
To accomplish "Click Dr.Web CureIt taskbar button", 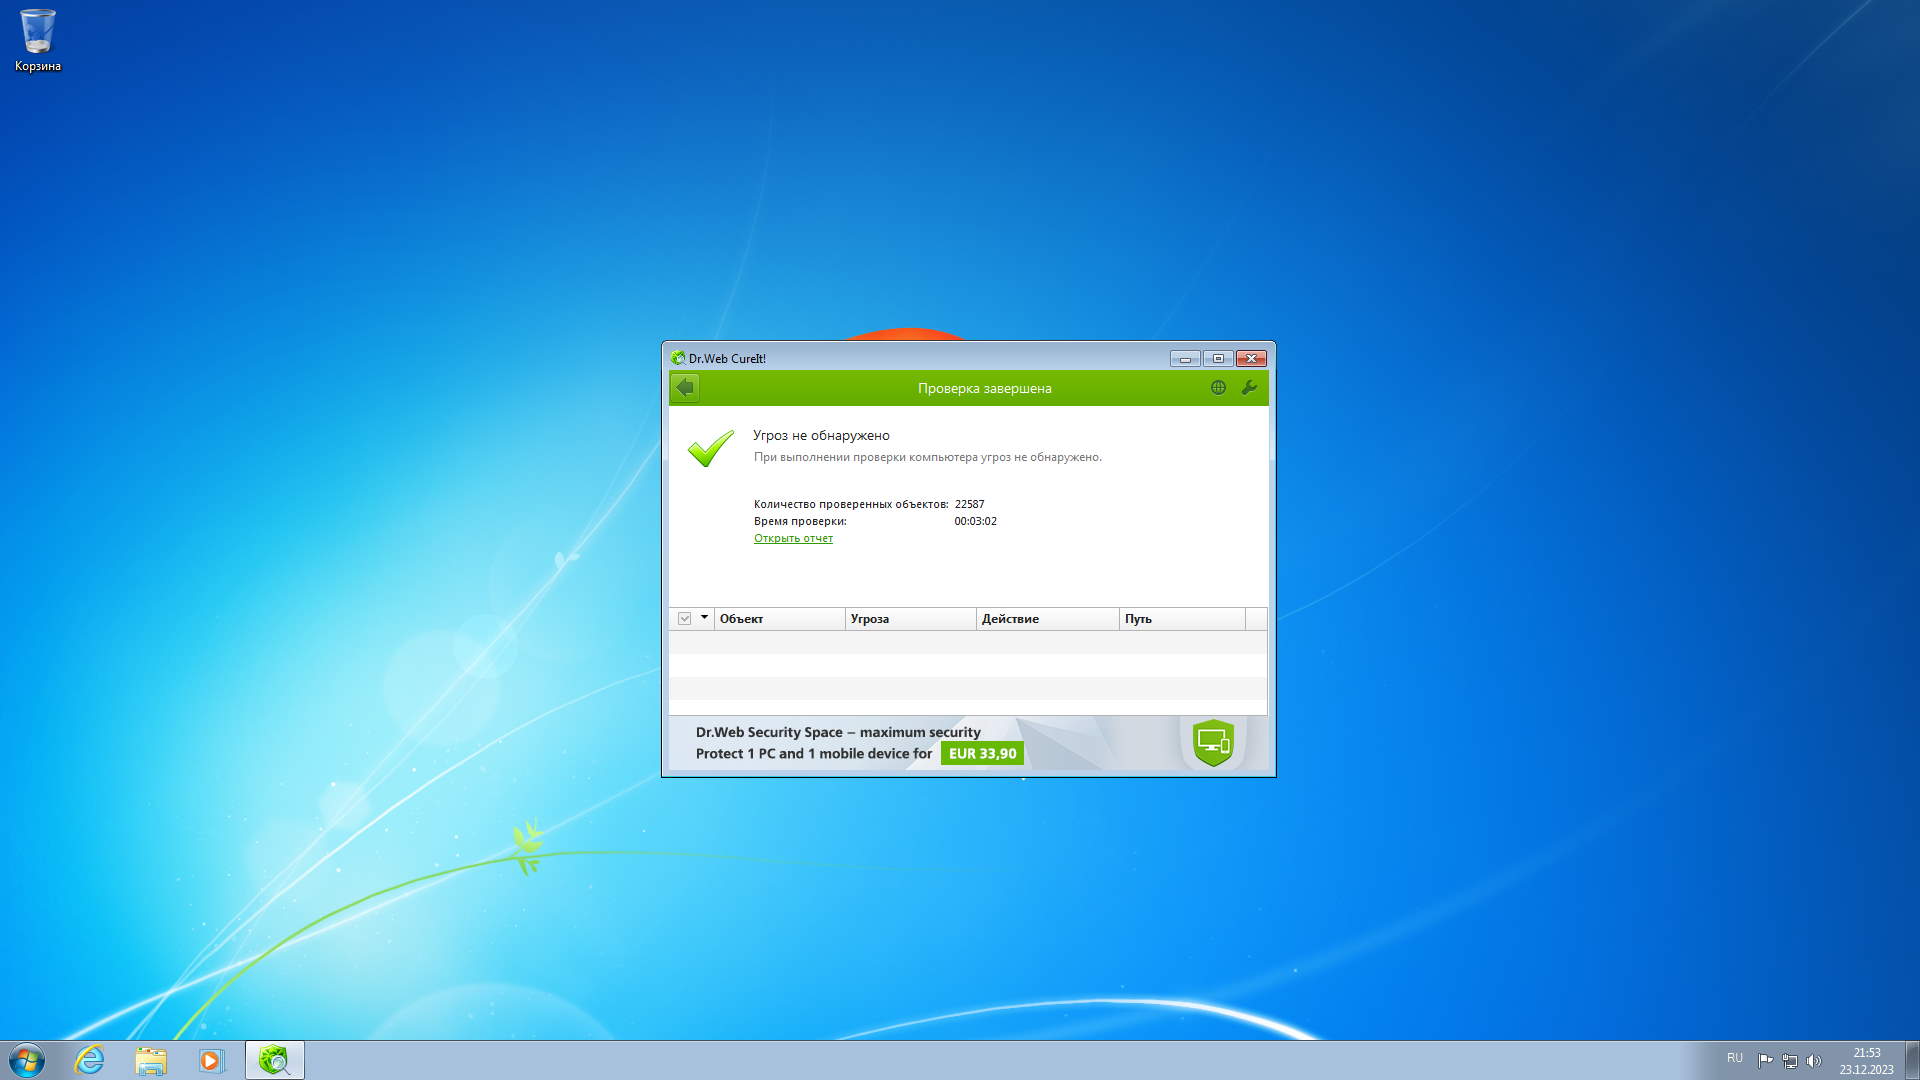I will pos(274,1060).
